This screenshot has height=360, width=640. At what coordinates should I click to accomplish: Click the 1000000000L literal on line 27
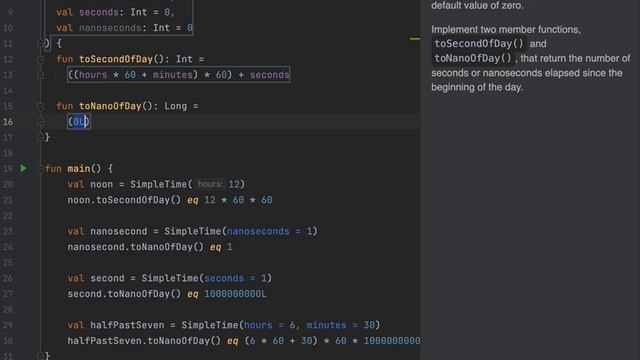pyautogui.click(x=236, y=294)
